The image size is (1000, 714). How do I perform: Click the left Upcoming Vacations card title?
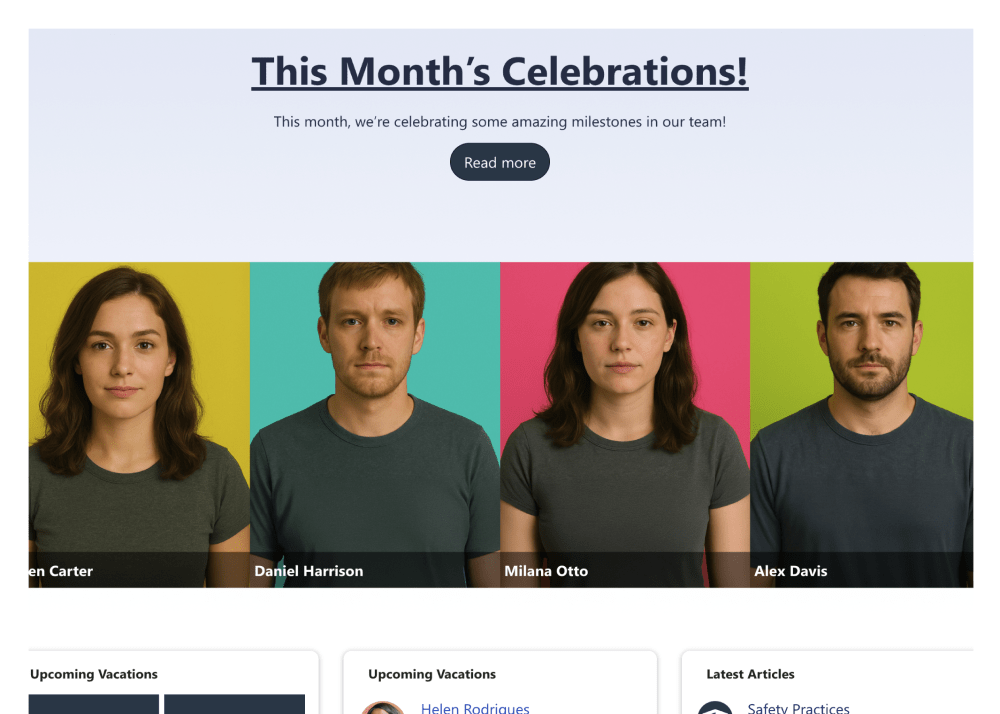click(94, 674)
